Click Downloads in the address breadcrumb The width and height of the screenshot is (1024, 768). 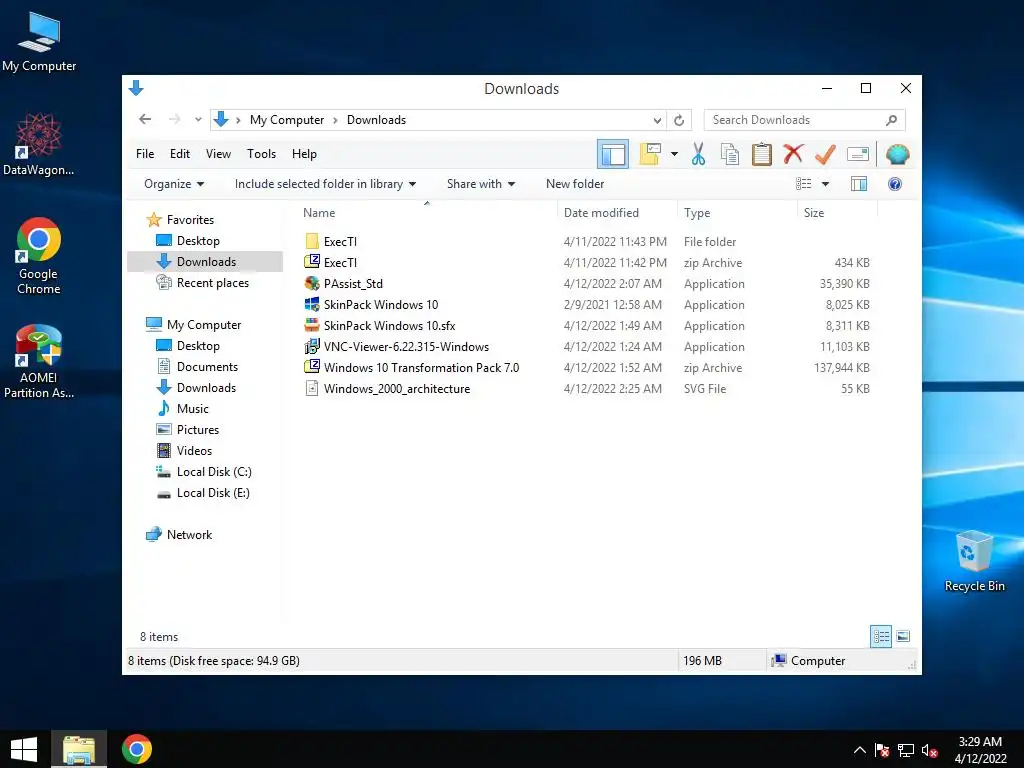point(376,120)
